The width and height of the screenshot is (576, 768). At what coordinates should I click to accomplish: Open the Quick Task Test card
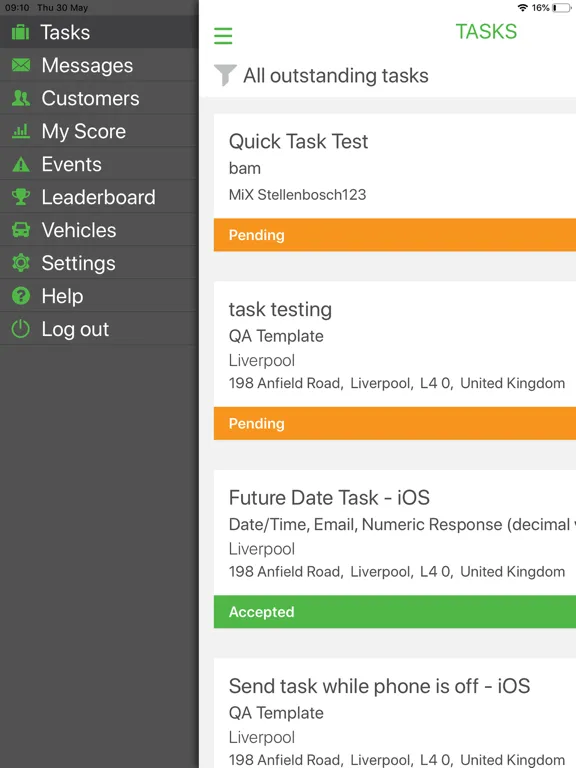click(395, 167)
